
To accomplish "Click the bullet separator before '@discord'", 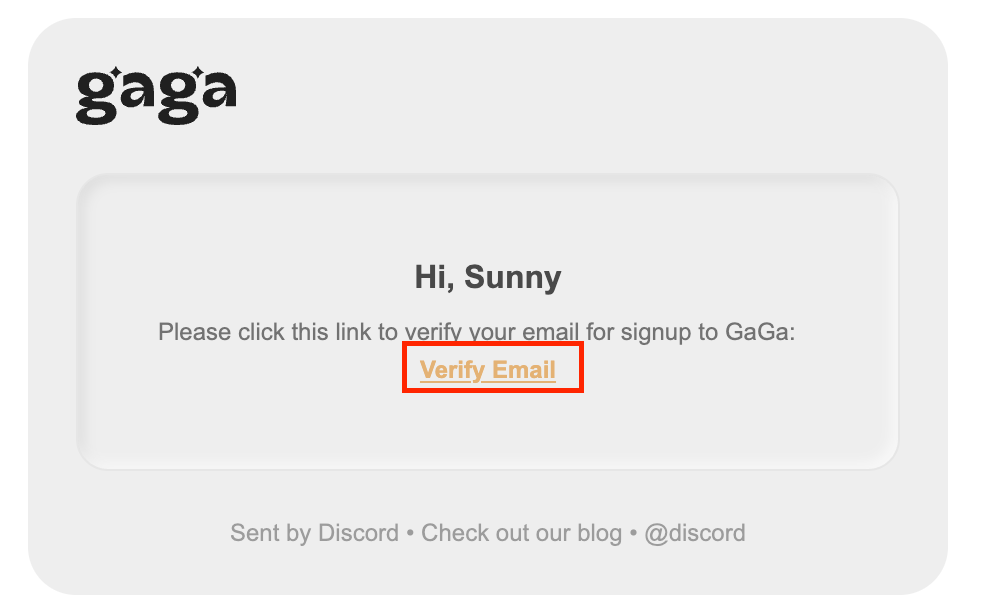I will [x=633, y=533].
